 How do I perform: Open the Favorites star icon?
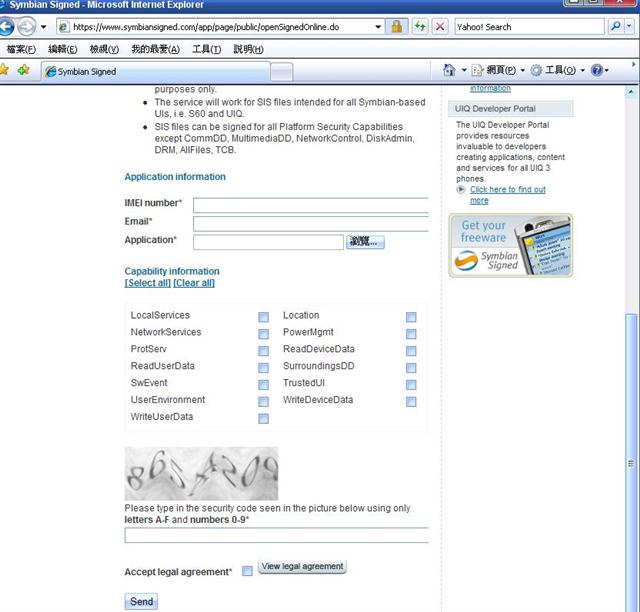tap(5, 71)
